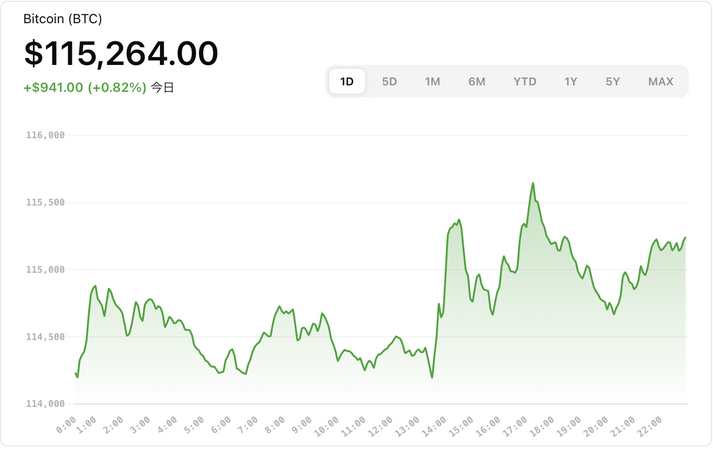
Task: Click the 2:00 time axis label
Action: [114, 425]
